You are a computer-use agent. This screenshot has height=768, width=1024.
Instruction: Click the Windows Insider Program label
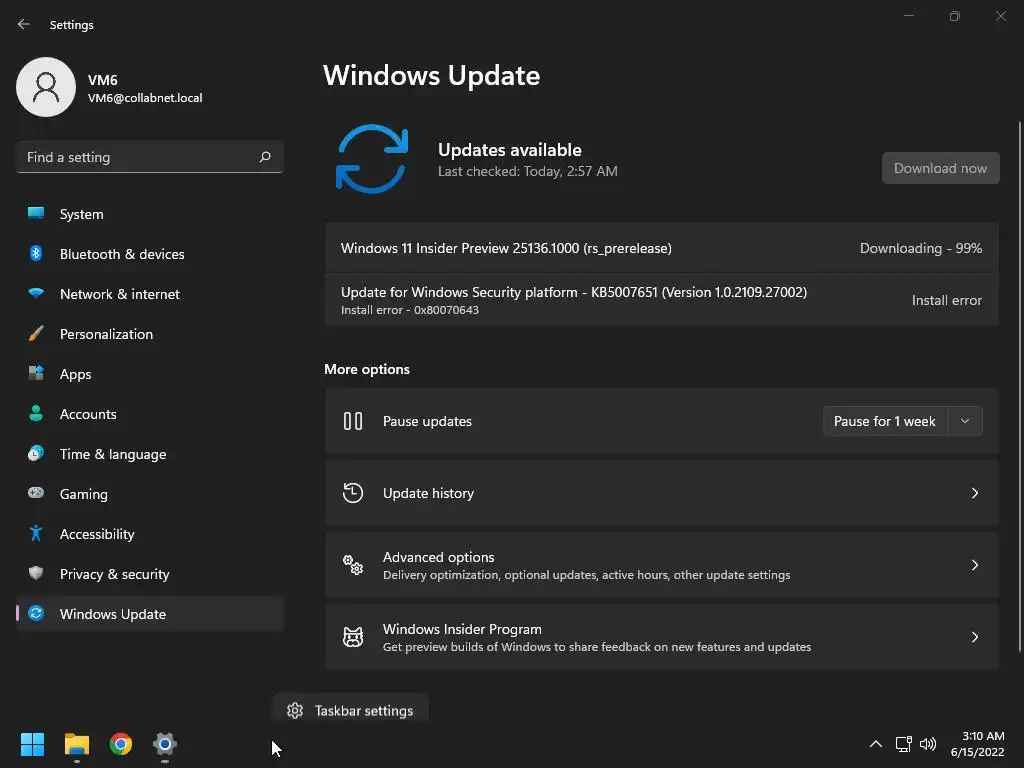click(x=462, y=629)
